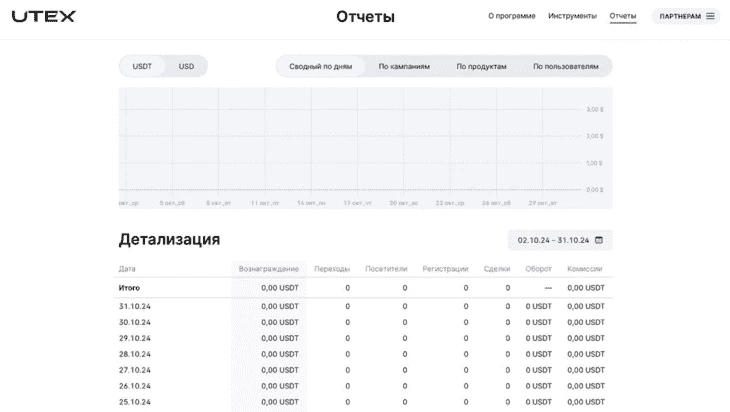
Task: Open О программе page
Action: (512, 16)
